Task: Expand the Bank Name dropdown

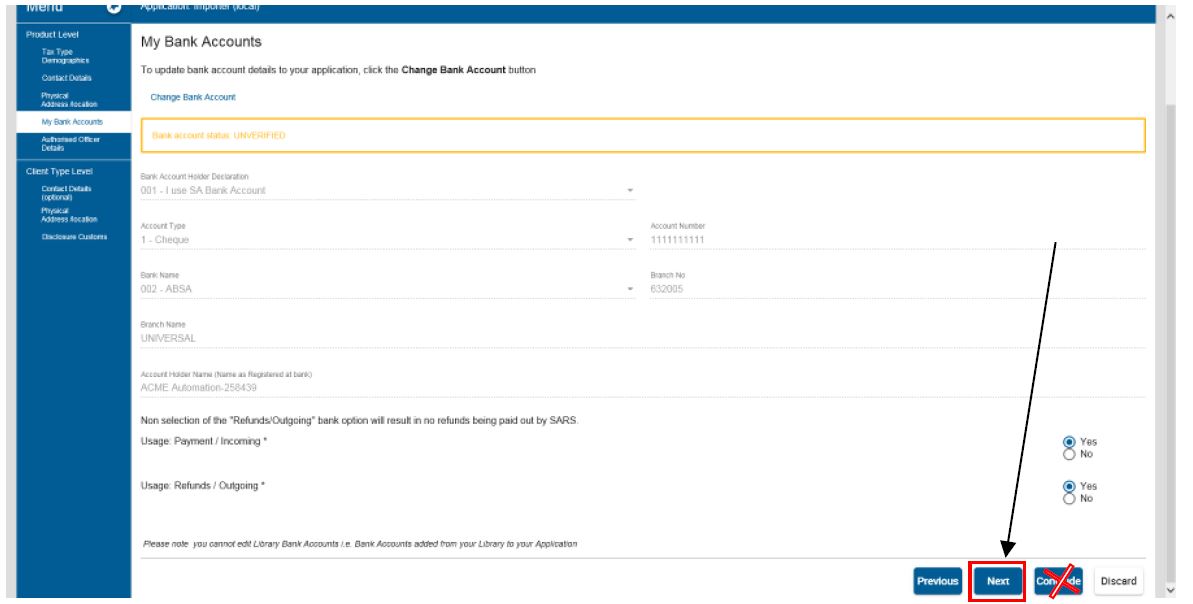Action: pyautogui.click(x=387, y=289)
